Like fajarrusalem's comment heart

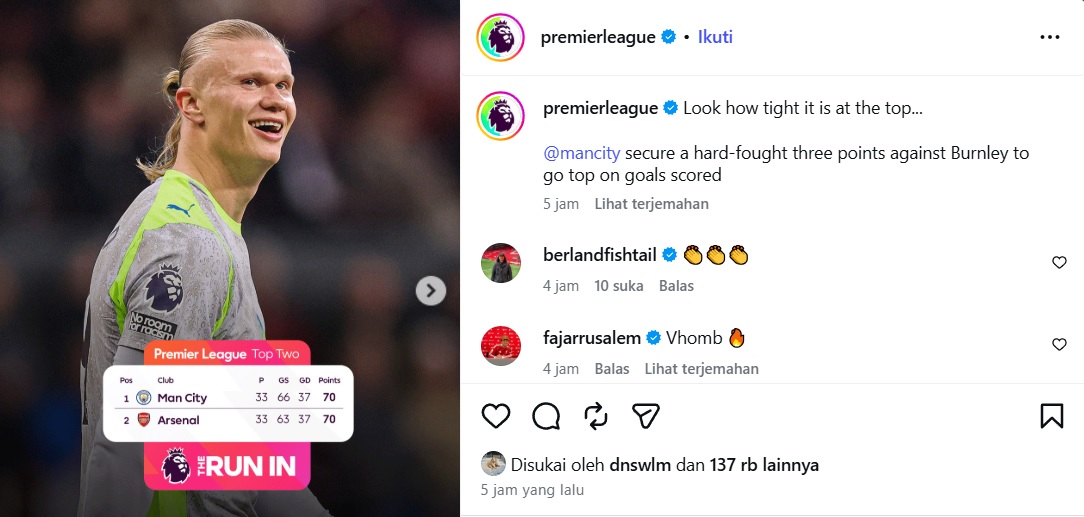pyautogui.click(x=1059, y=344)
